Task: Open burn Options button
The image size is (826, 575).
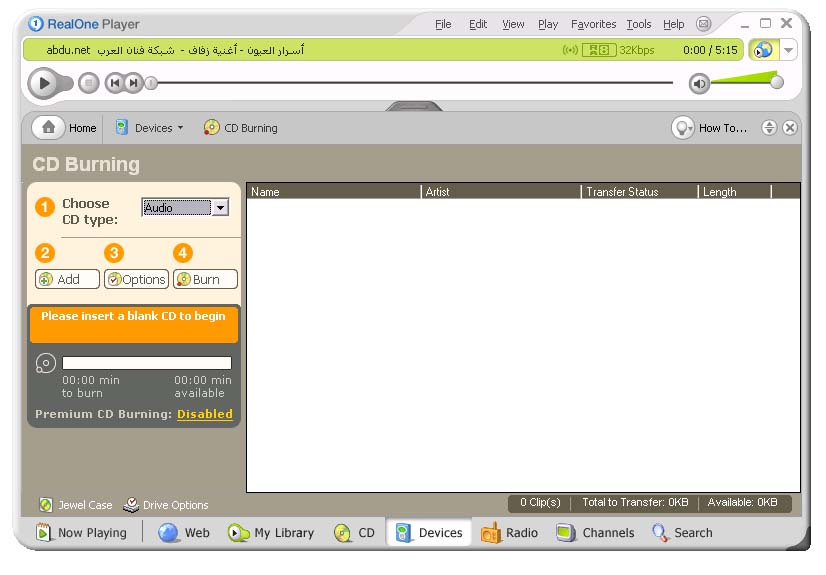Action: pyautogui.click(x=136, y=279)
